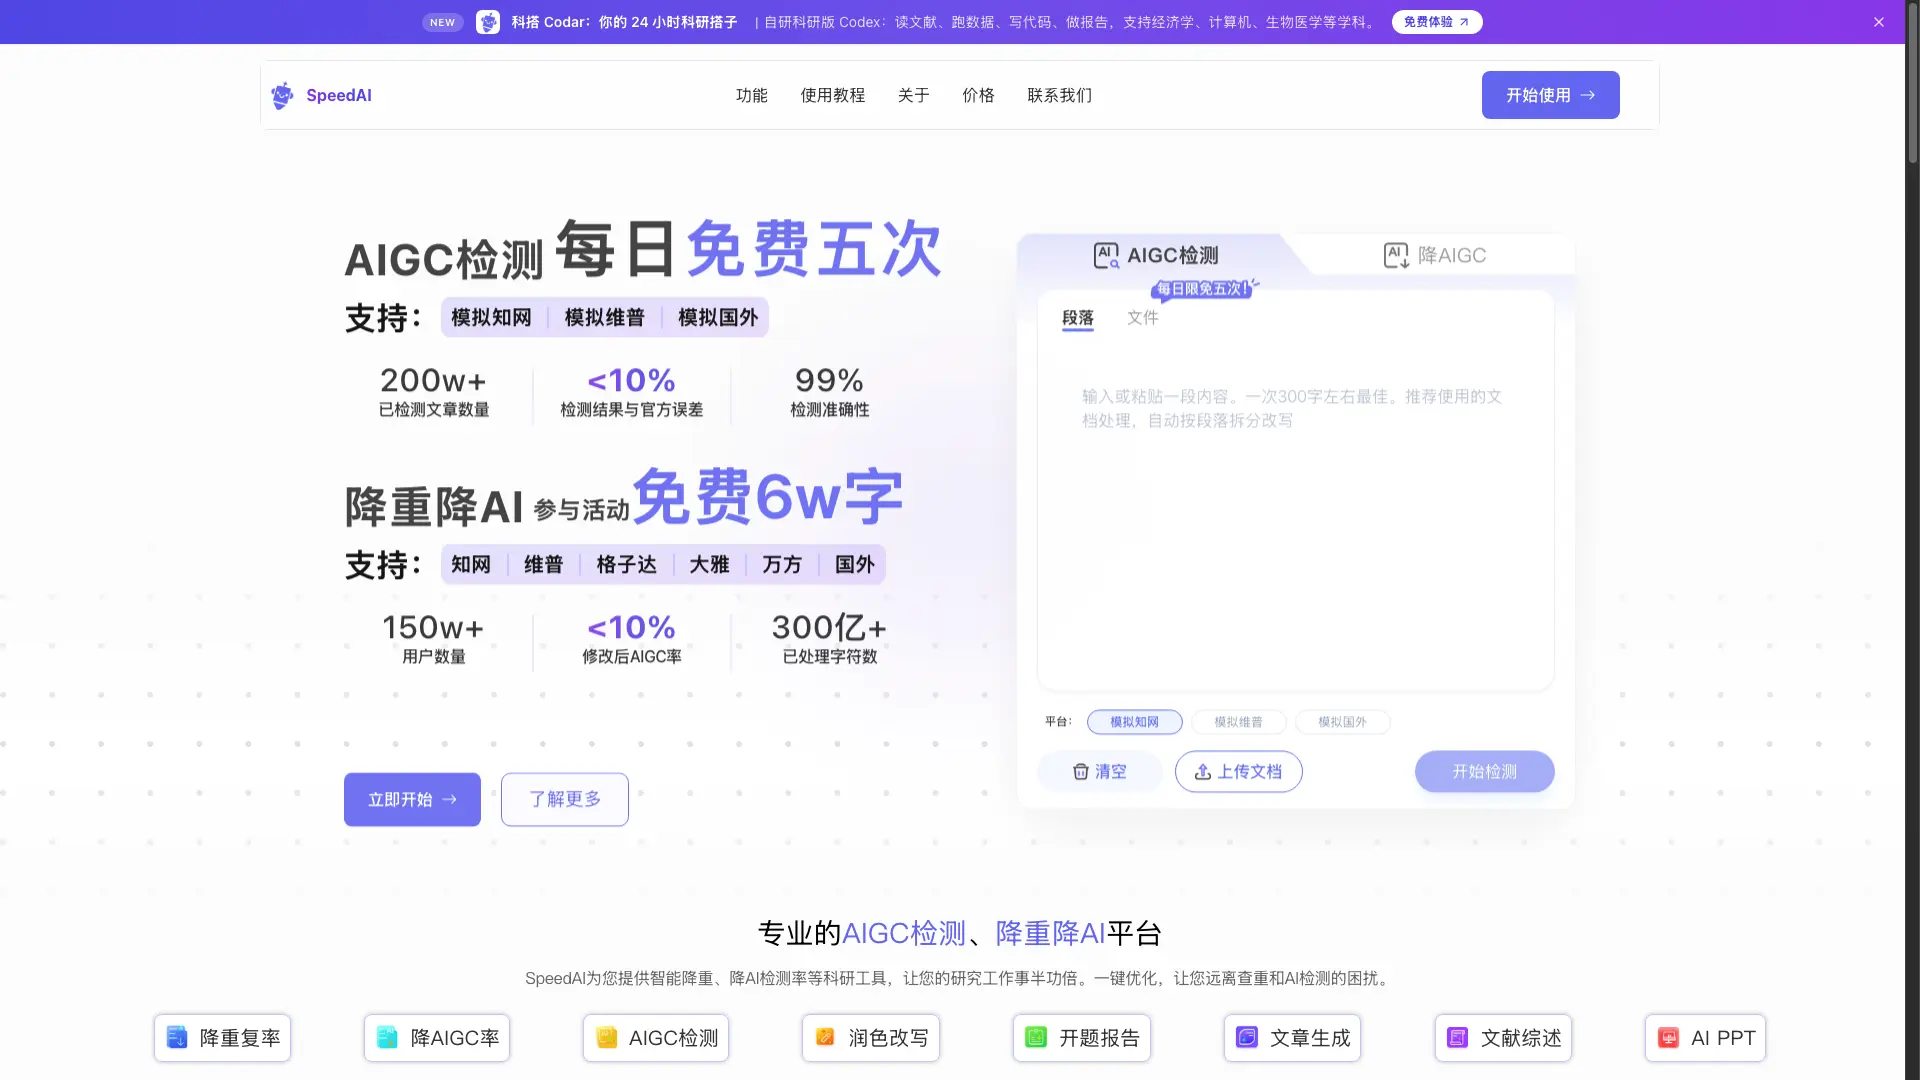Click the SpeedAI logo icon
Screen dimensions: 1920x1080
282,95
